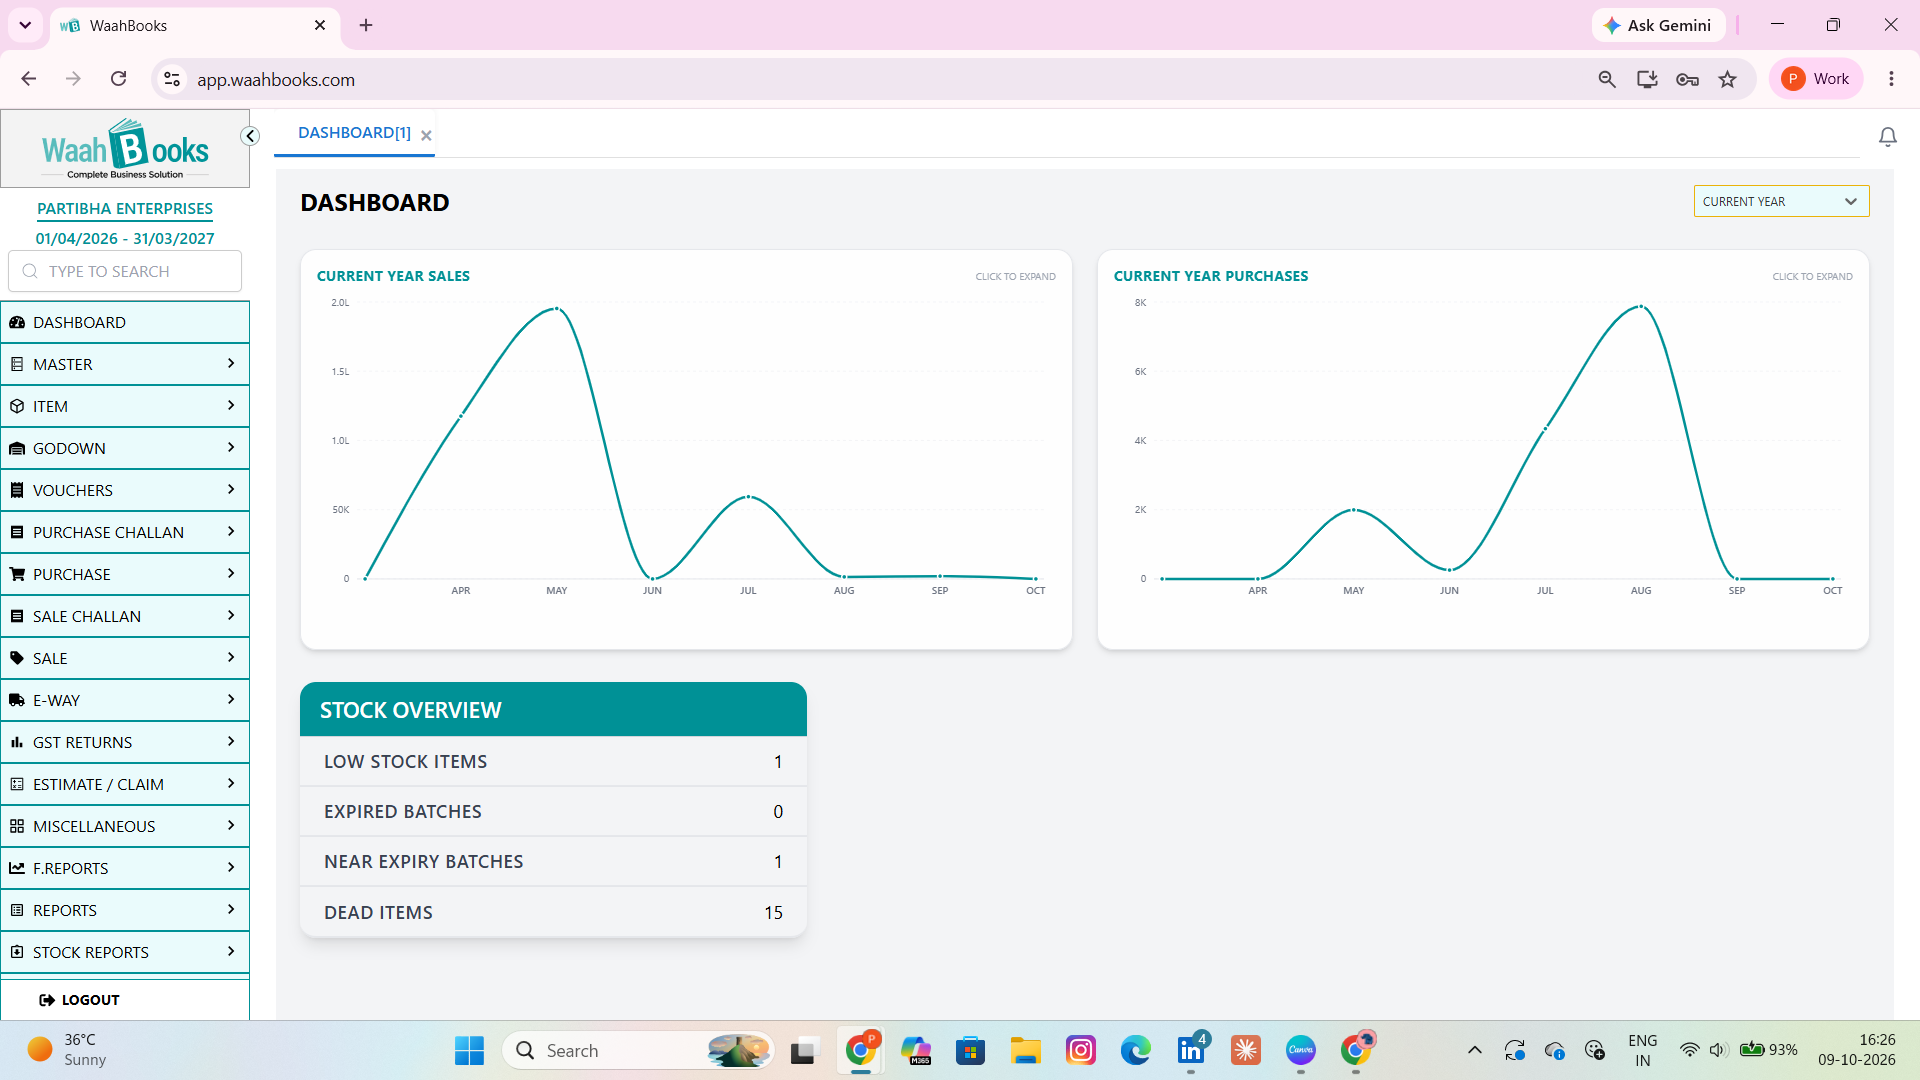This screenshot has height=1080, width=1920.
Task: Open the notifications bell
Action: coord(1887,137)
